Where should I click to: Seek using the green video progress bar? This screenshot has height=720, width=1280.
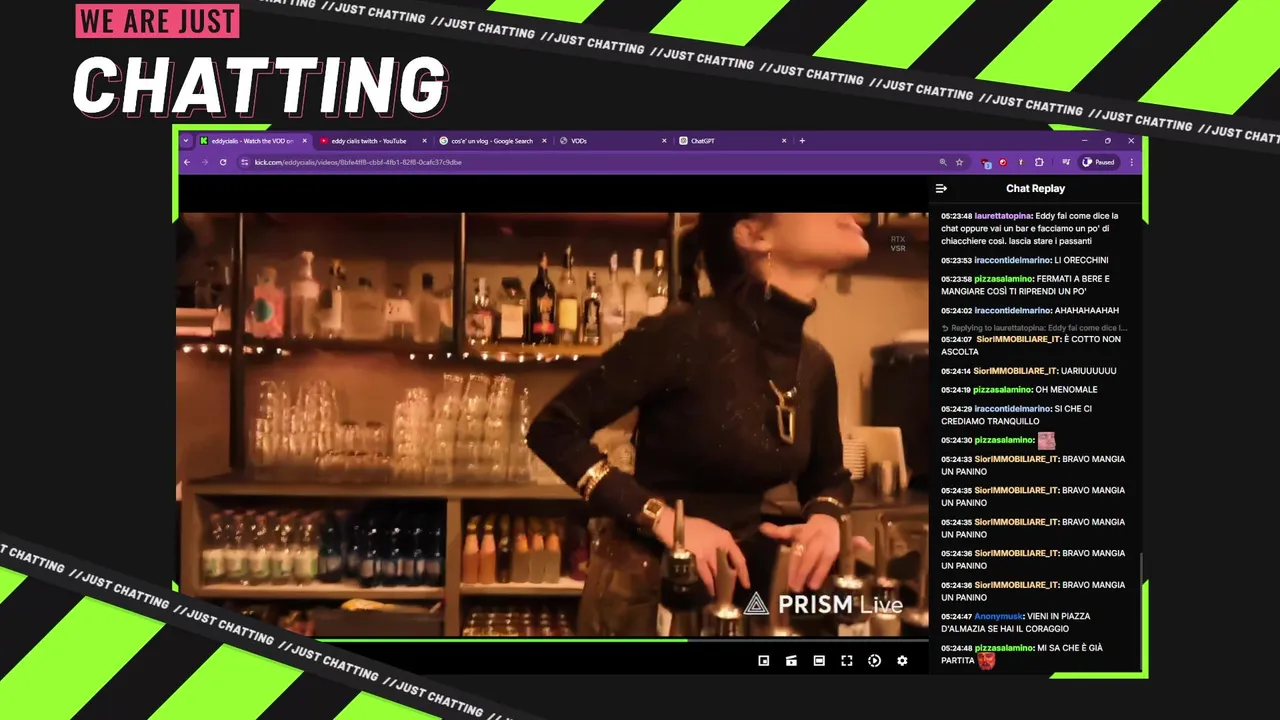[x=553, y=639]
